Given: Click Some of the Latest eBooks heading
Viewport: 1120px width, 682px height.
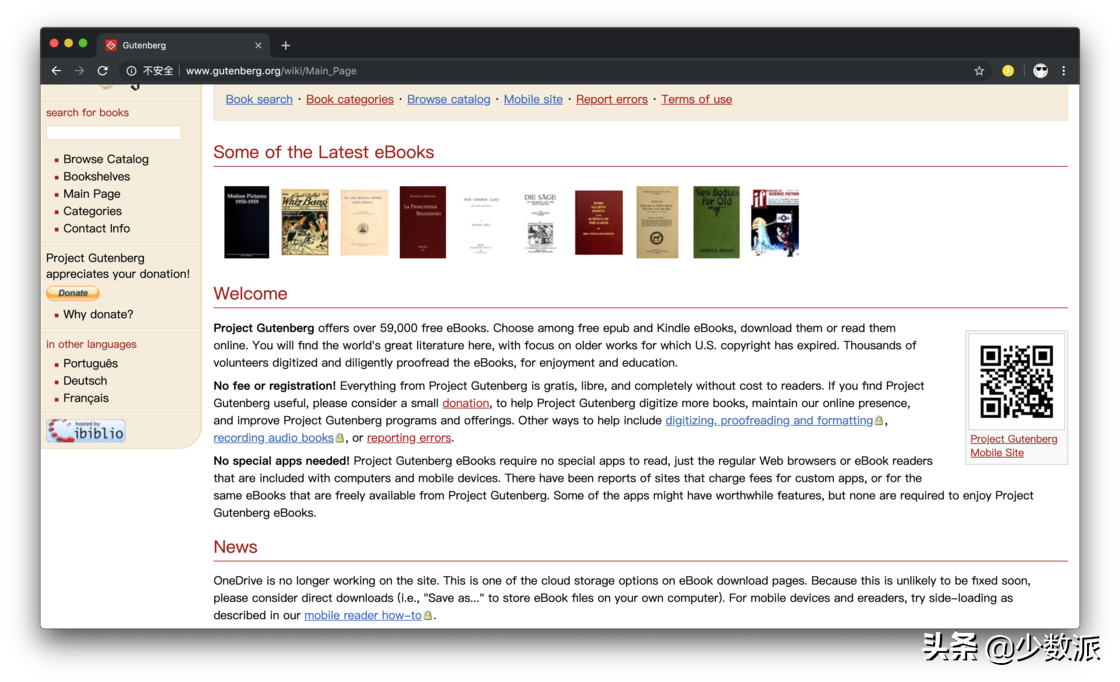Looking at the screenshot, I should pos(324,152).
